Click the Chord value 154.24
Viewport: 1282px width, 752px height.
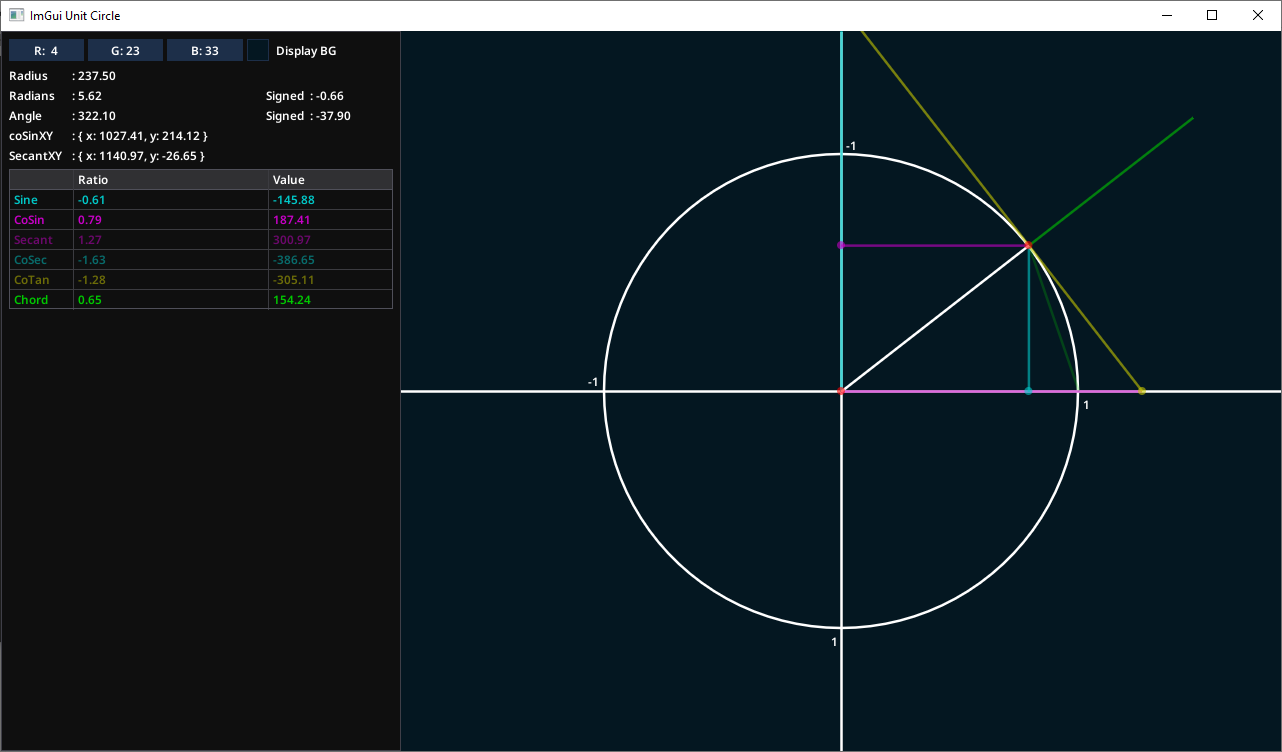(292, 300)
